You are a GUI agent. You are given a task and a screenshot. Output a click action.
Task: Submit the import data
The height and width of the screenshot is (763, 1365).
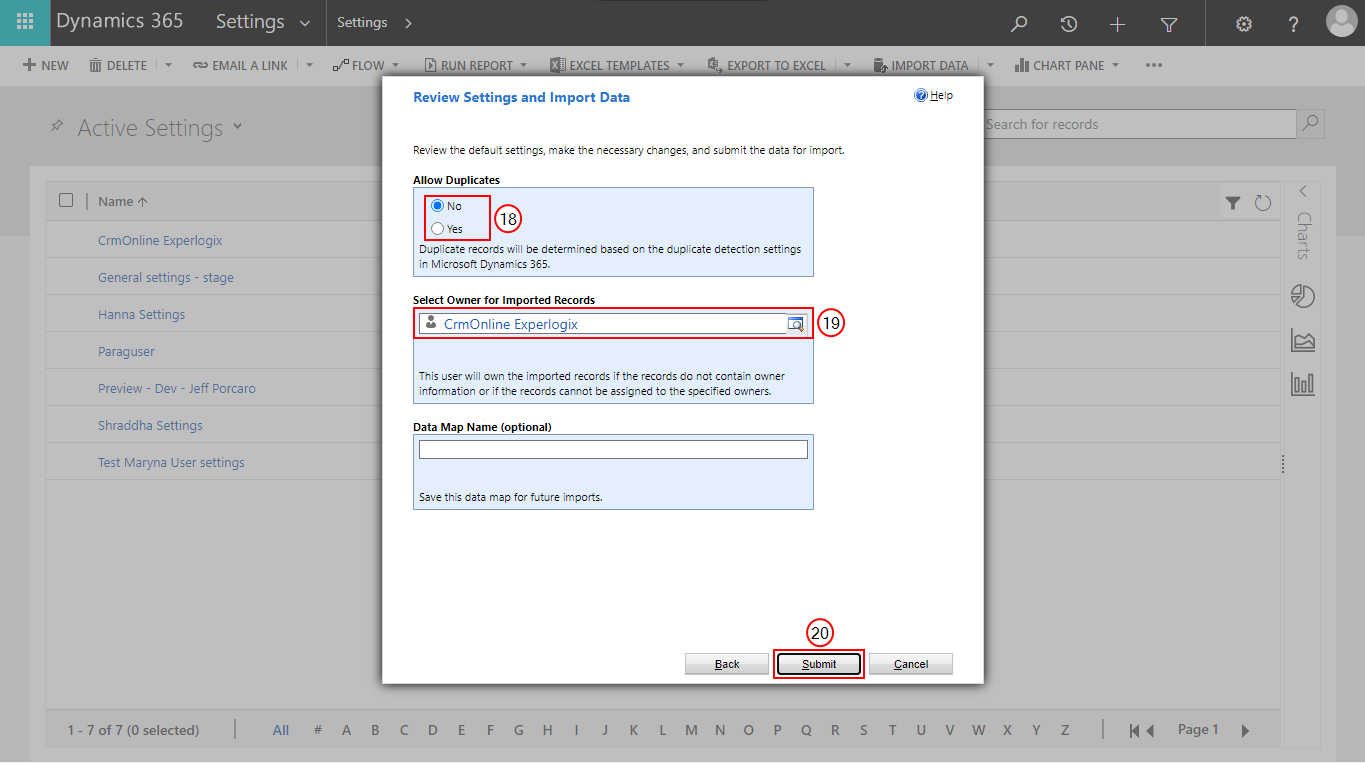(x=819, y=664)
